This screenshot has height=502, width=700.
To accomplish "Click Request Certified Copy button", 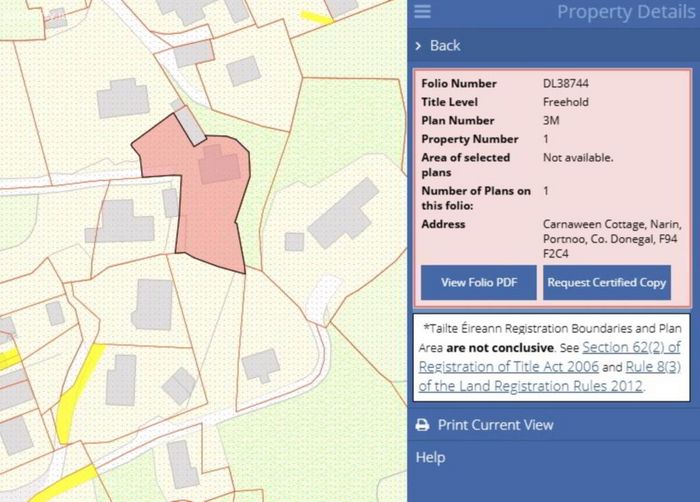I will click(607, 283).
